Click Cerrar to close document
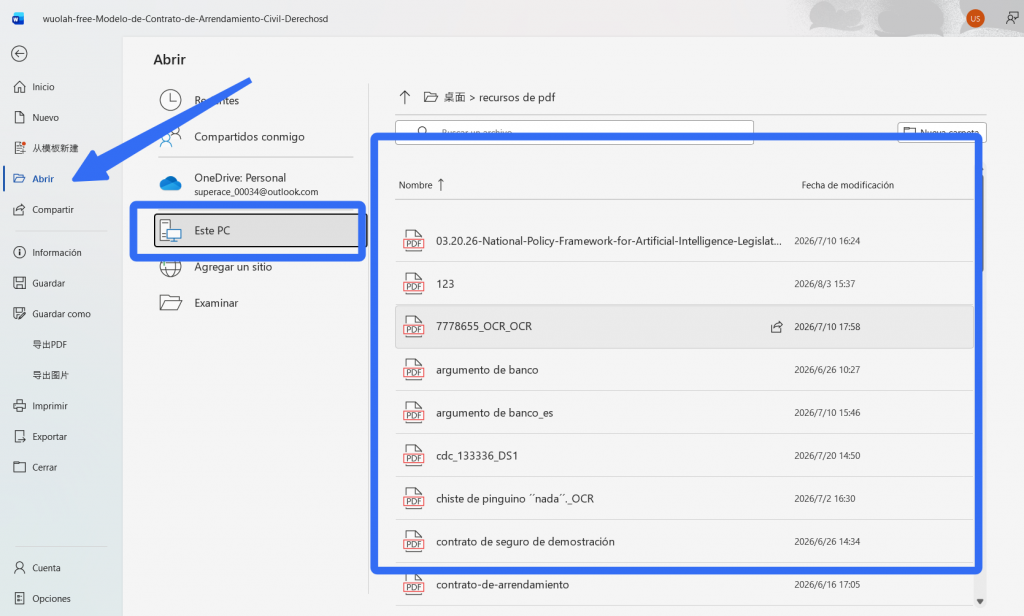Viewport: 1024px width, 616px height. [44, 468]
